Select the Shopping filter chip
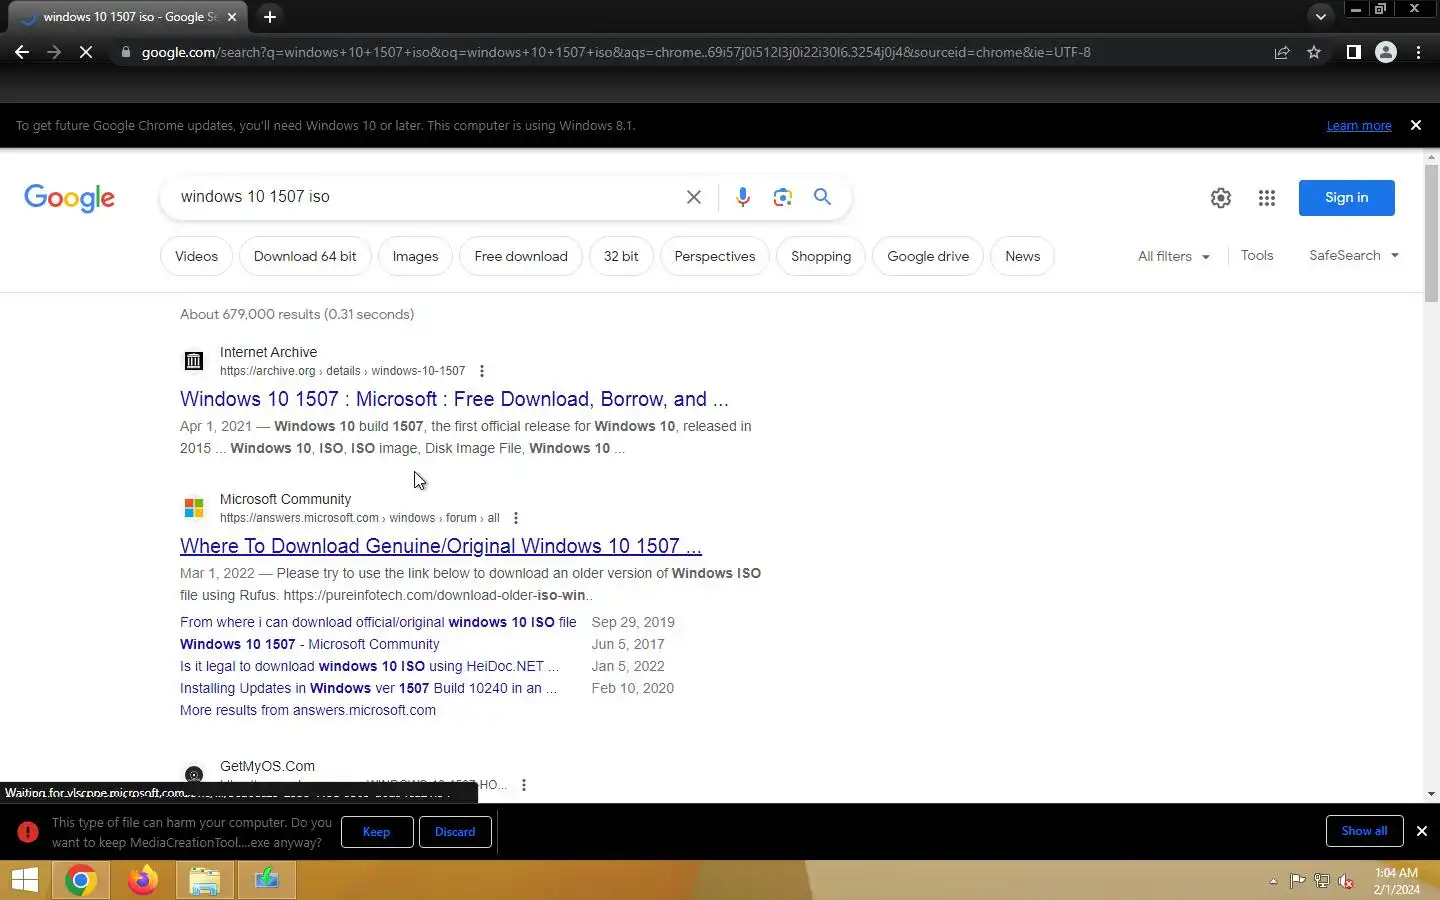This screenshot has height=900, width=1440. (x=821, y=256)
